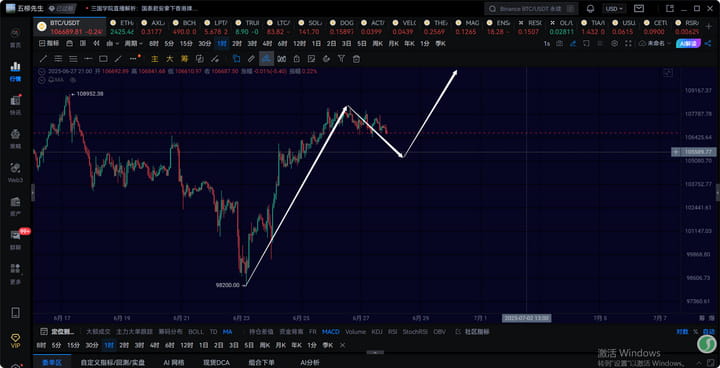Expand the 周期 period dropdown
Screen dimensions: 720x368
[x=134, y=43]
